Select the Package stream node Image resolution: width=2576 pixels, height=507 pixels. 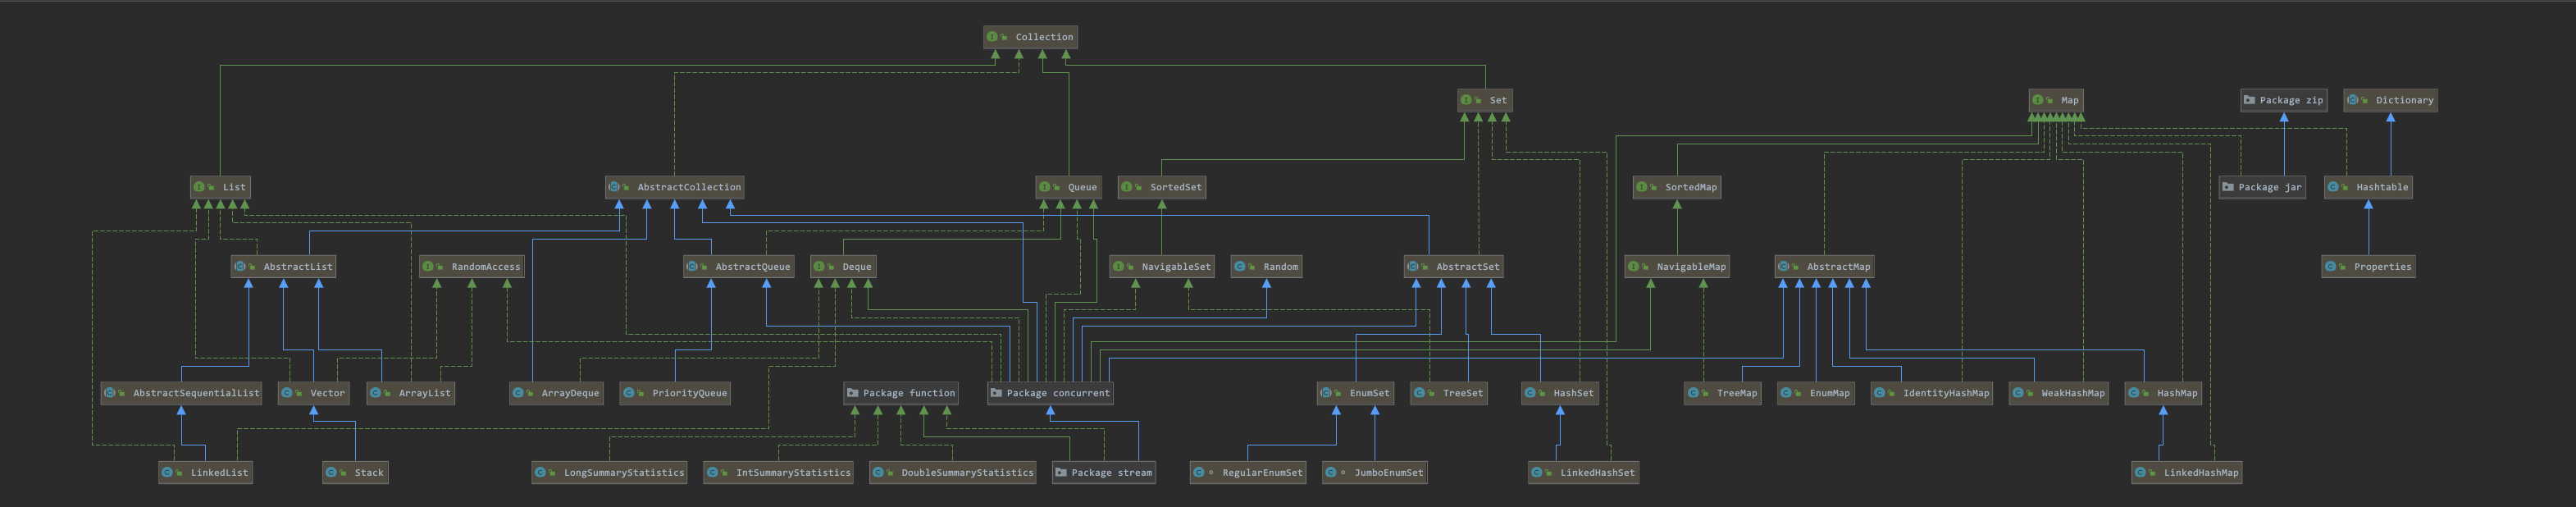pos(1104,473)
